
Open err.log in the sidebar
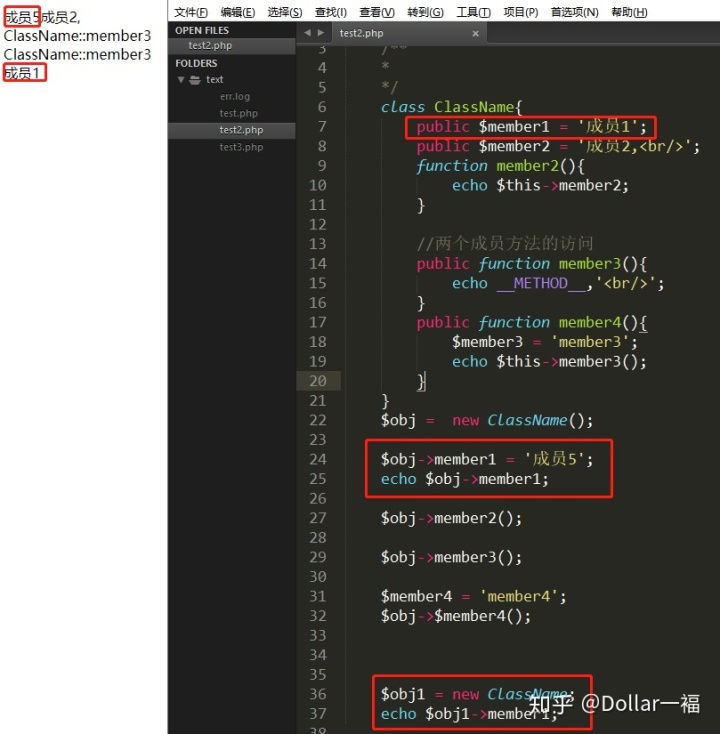(x=235, y=96)
